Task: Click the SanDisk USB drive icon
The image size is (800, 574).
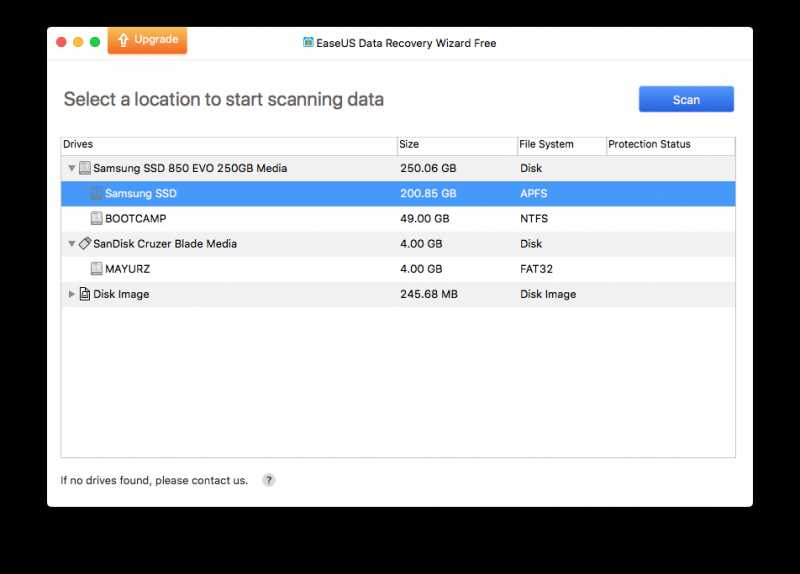Action: tap(85, 243)
